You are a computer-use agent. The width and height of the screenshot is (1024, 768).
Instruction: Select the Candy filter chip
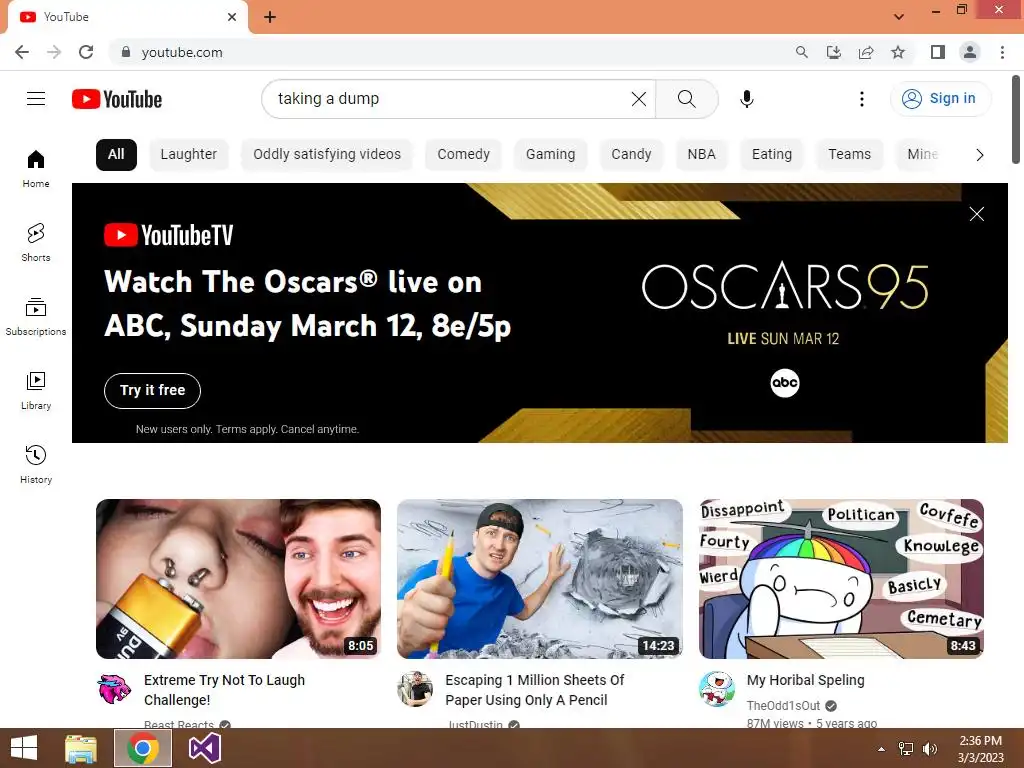click(x=632, y=155)
